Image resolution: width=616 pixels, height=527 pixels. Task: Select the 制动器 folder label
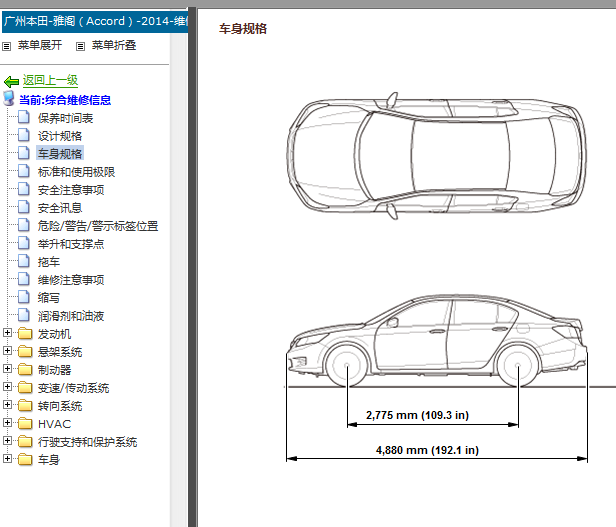[x=54, y=371]
